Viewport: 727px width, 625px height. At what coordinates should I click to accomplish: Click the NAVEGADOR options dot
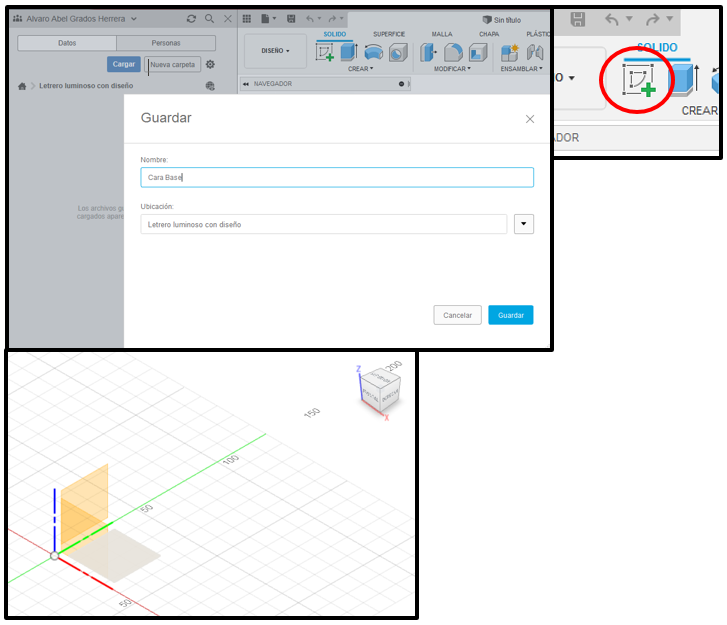(x=402, y=84)
